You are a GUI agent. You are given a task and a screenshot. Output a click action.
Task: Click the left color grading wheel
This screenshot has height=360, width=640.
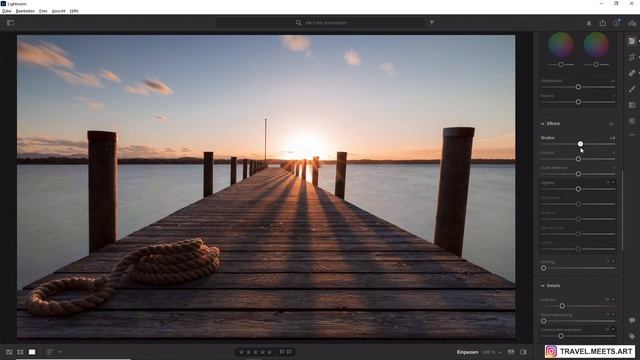pos(561,45)
